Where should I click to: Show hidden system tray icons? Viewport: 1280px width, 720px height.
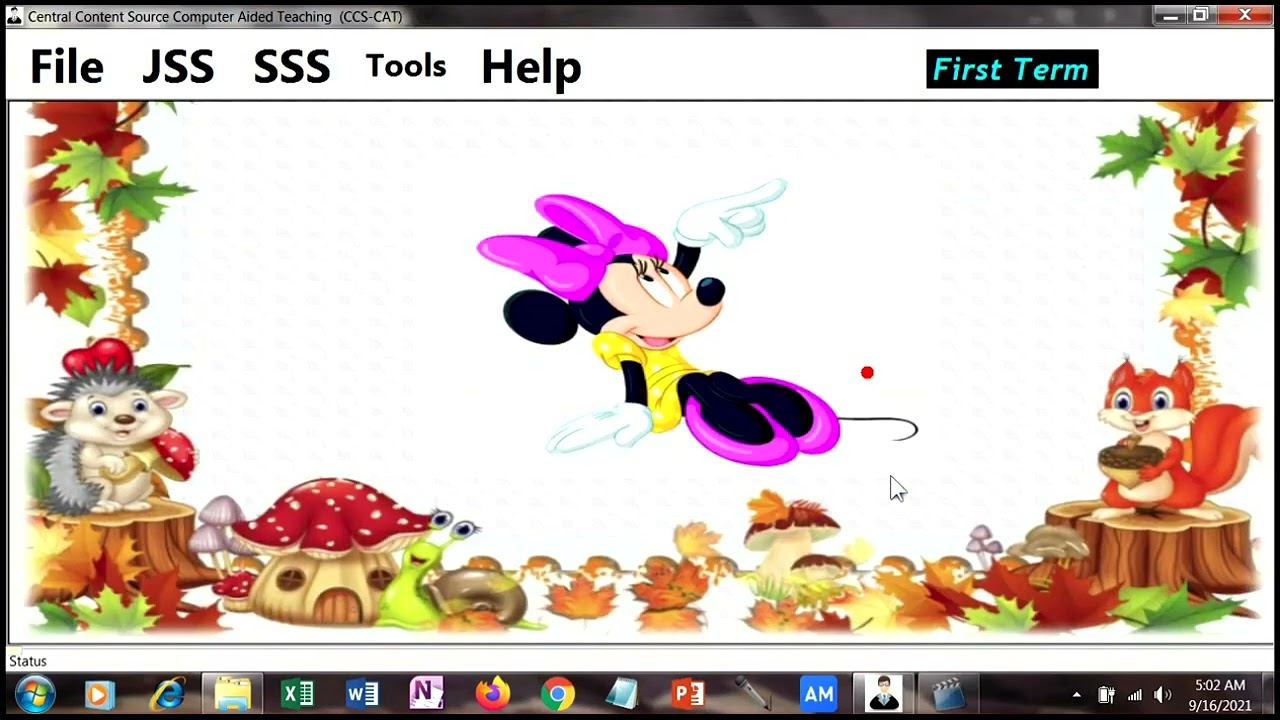[x=1076, y=695]
